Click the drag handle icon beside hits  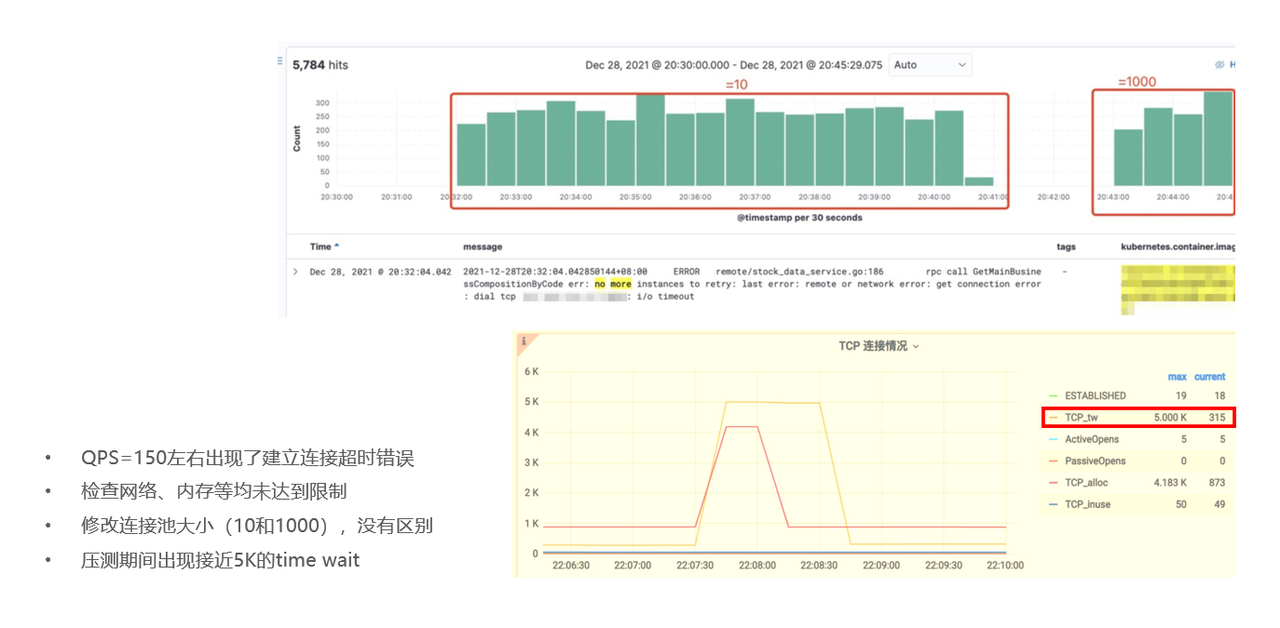click(280, 62)
